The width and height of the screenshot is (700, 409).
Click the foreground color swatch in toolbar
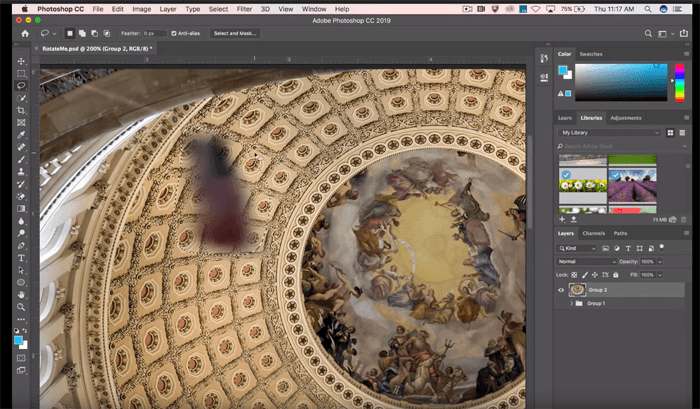point(18,341)
